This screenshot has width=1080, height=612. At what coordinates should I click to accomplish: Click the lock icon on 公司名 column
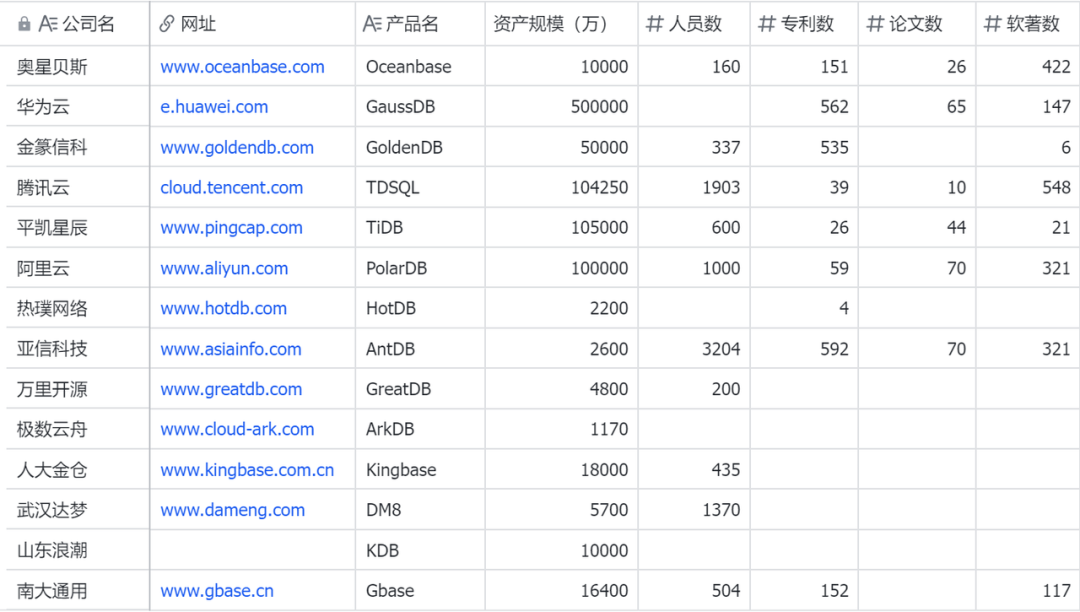pos(25,24)
